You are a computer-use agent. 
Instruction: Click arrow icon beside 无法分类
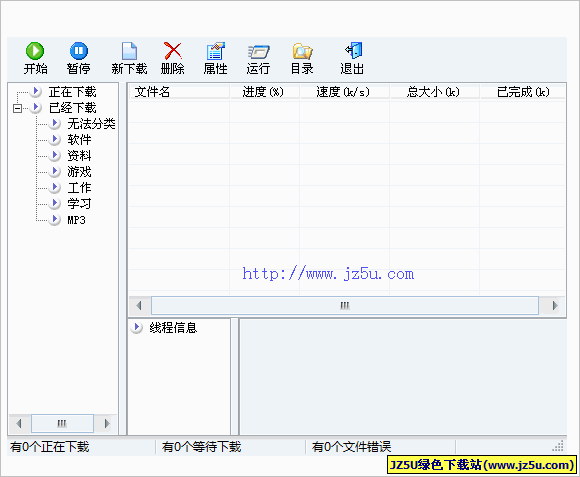(55, 123)
